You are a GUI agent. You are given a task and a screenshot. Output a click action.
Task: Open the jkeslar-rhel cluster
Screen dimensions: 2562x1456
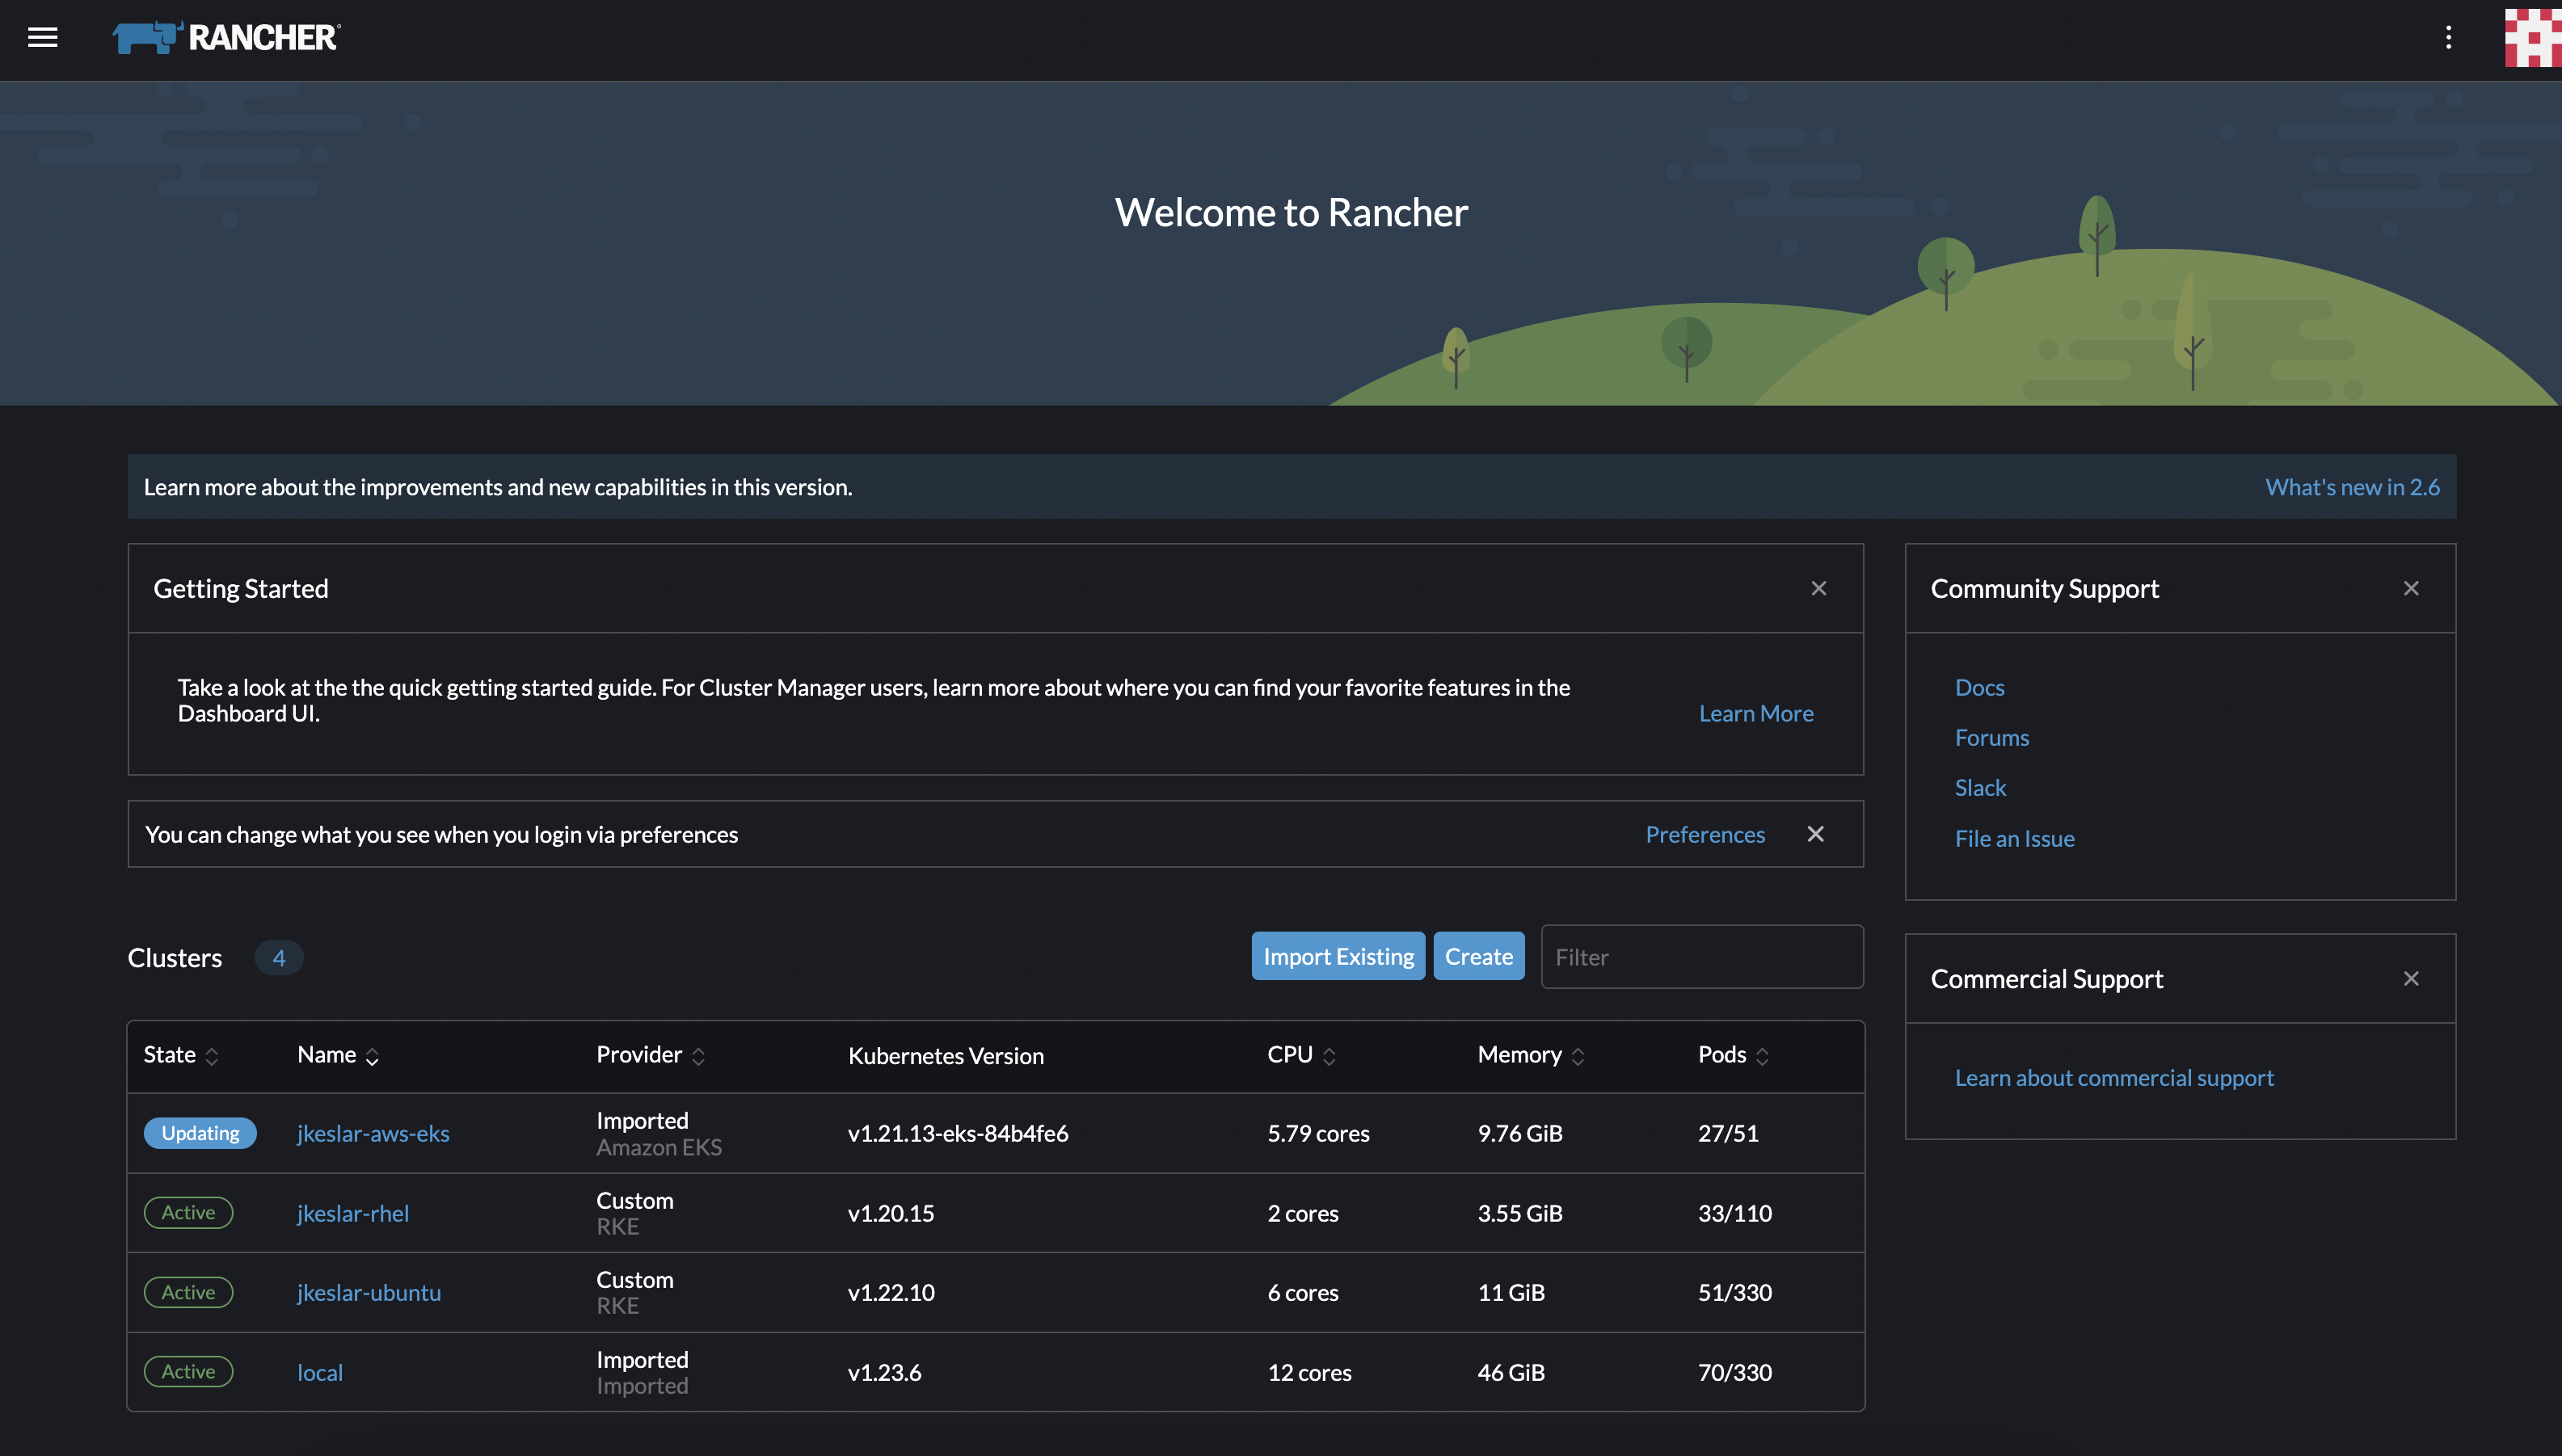click(353, 1213)
